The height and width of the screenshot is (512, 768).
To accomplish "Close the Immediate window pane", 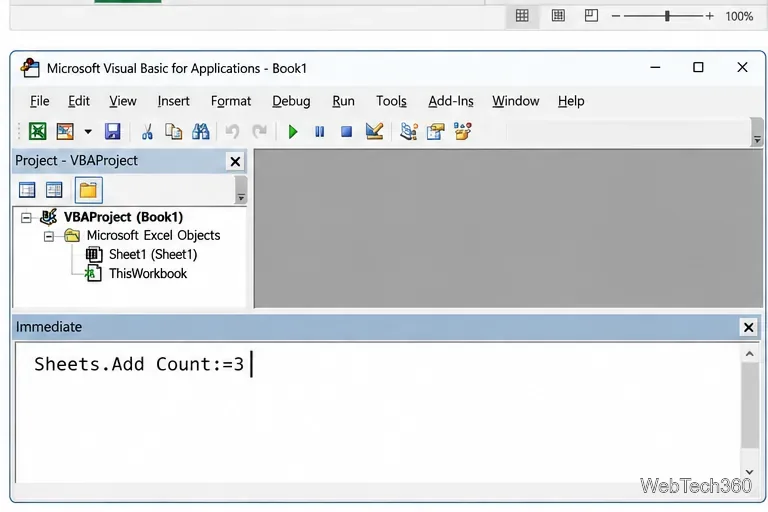I will pos(748,327).
